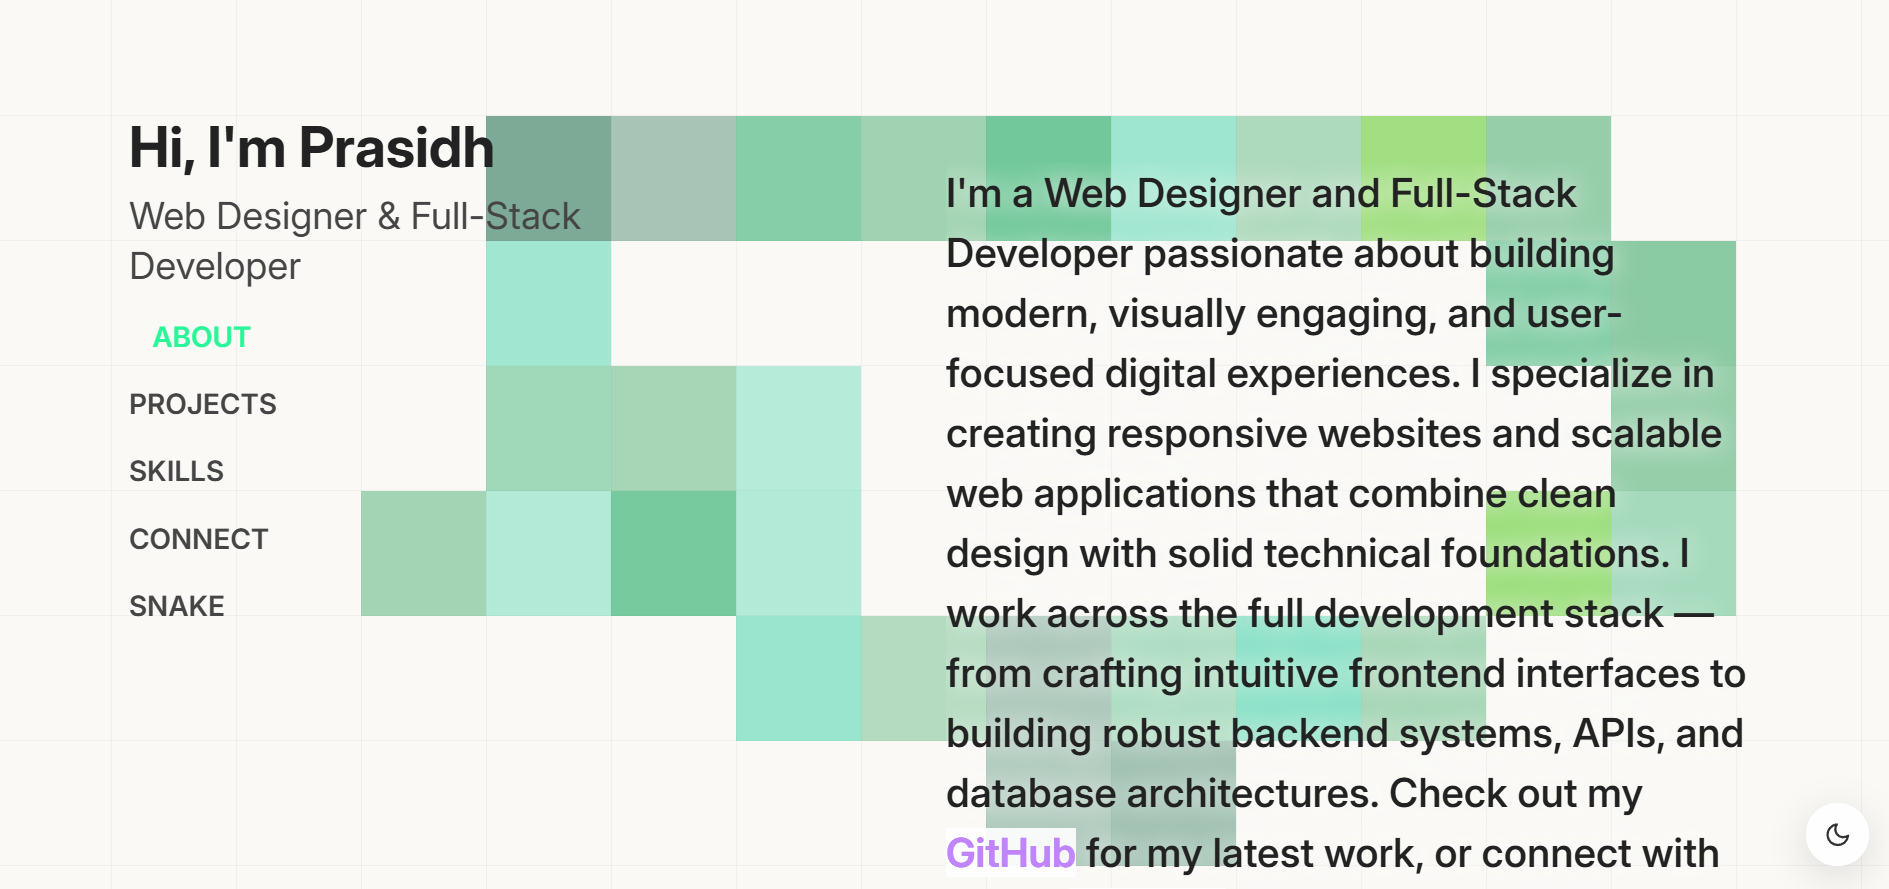Screen dimensions: 1889x889
Task: Go to the CONNECT section
Action: pyautogui.click(x=198, y=538)
